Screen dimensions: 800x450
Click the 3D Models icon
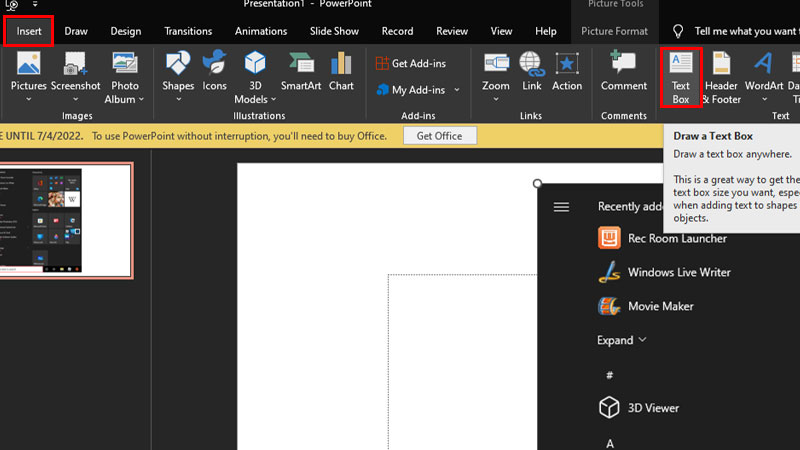pos(255,64)
